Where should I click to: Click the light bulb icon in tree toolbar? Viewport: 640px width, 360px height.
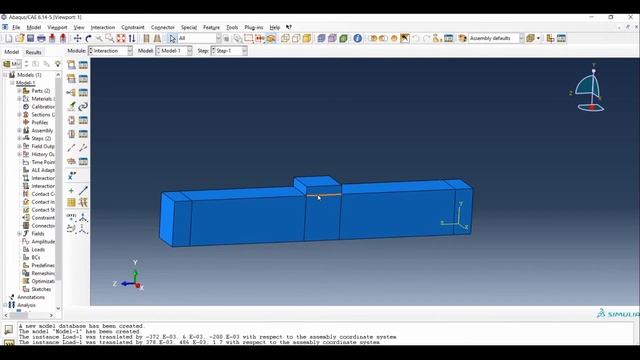click(x=58, y=64)
